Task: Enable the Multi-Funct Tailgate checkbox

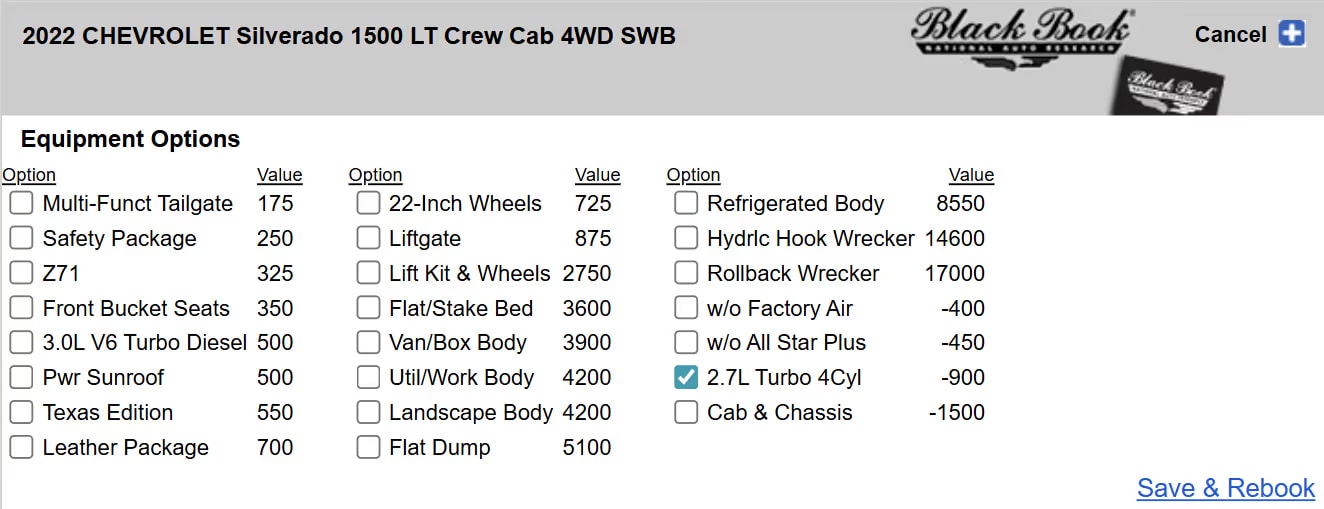Action: point(22,204)
